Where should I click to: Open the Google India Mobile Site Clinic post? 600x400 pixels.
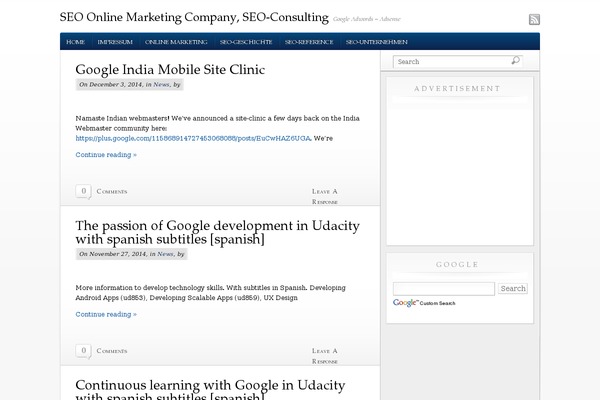pos(170,70)
